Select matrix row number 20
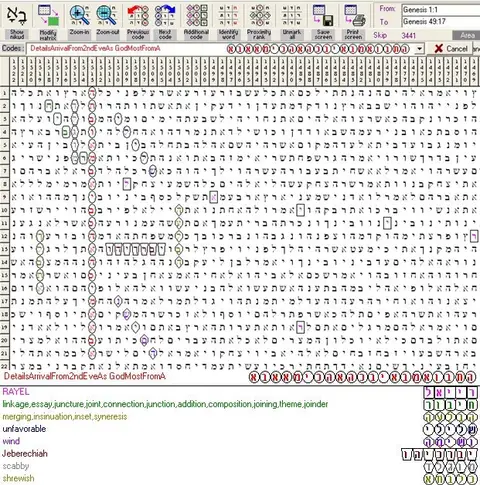Screen dimensions: 480x485 [4, 340]
